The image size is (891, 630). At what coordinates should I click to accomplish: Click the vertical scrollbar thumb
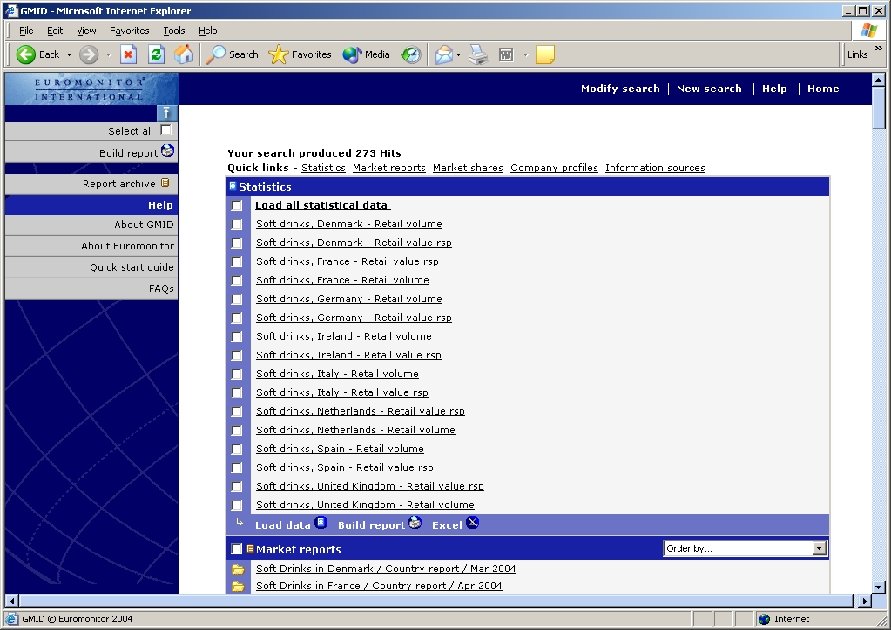click(x=878, y=108)
